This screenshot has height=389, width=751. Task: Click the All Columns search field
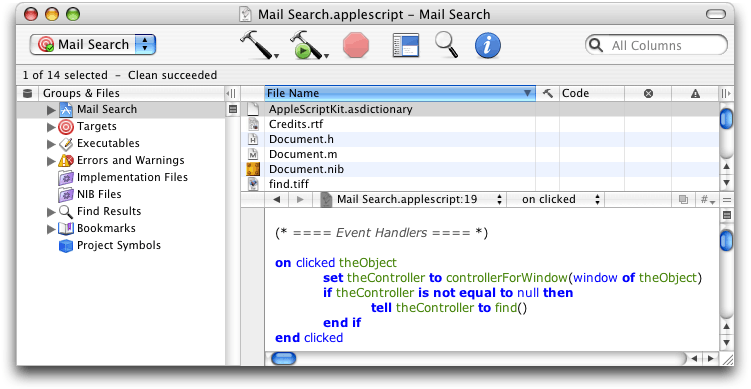[656, 45]
